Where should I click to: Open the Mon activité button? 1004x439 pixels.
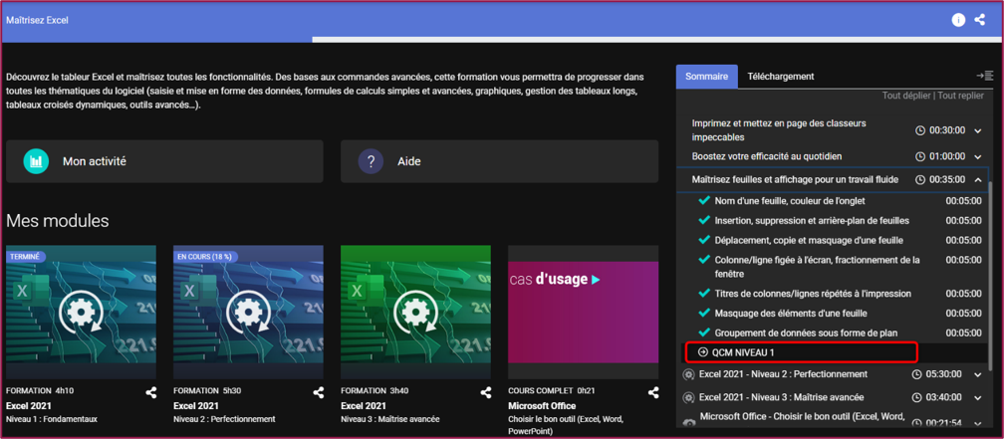(x=165, y=161)
